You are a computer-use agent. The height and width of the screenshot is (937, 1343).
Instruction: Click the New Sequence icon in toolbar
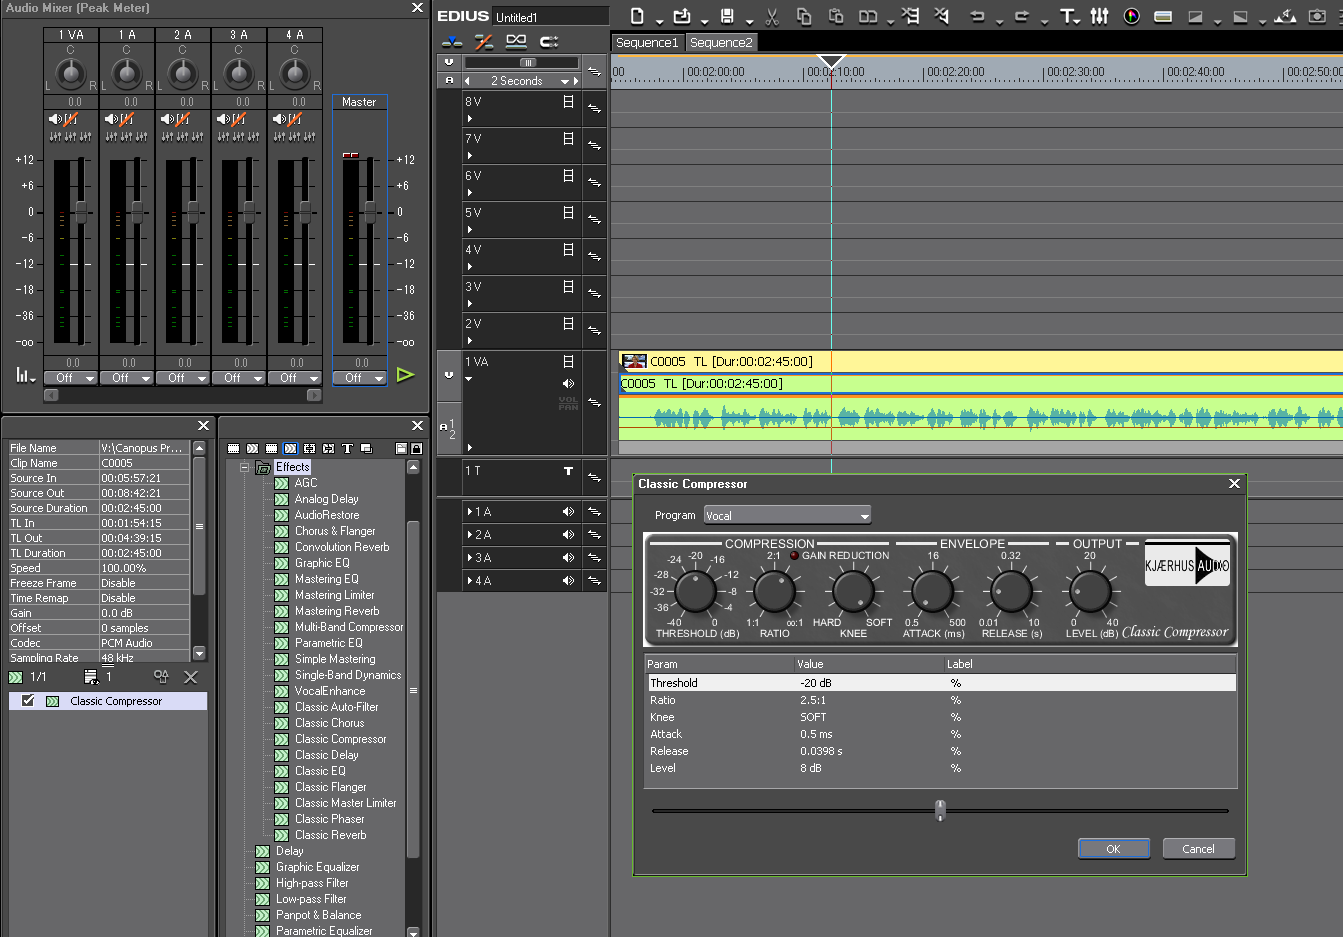coord(637,16)
